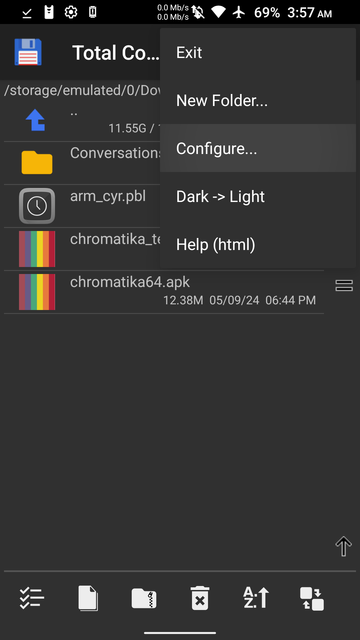
Task: Tap the parent directory up arrow icon
Action: coord(36,120)
